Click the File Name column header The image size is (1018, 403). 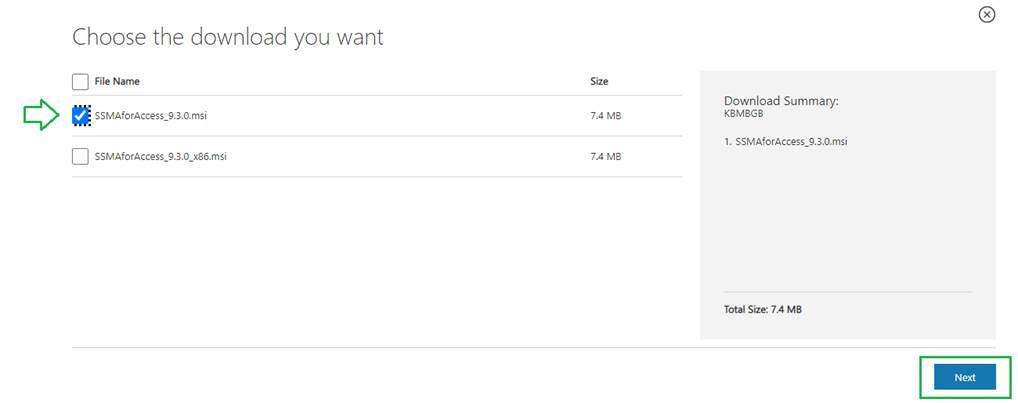(117, 81)
